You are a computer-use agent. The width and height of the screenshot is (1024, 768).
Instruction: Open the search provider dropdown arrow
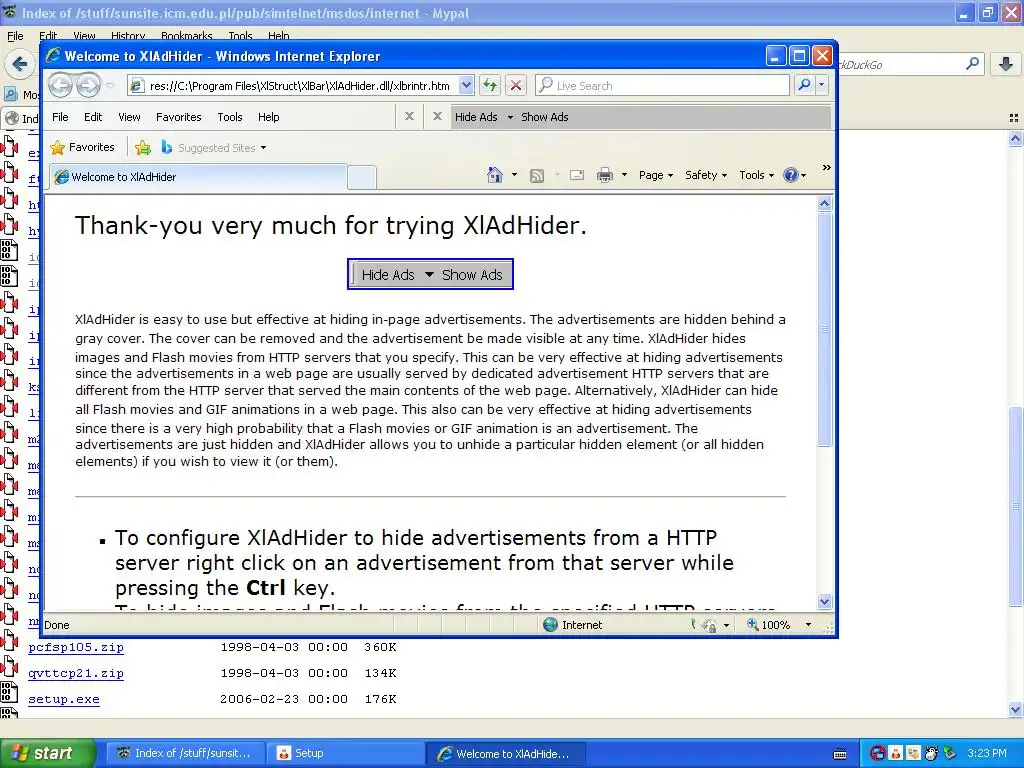coord(822,85)
